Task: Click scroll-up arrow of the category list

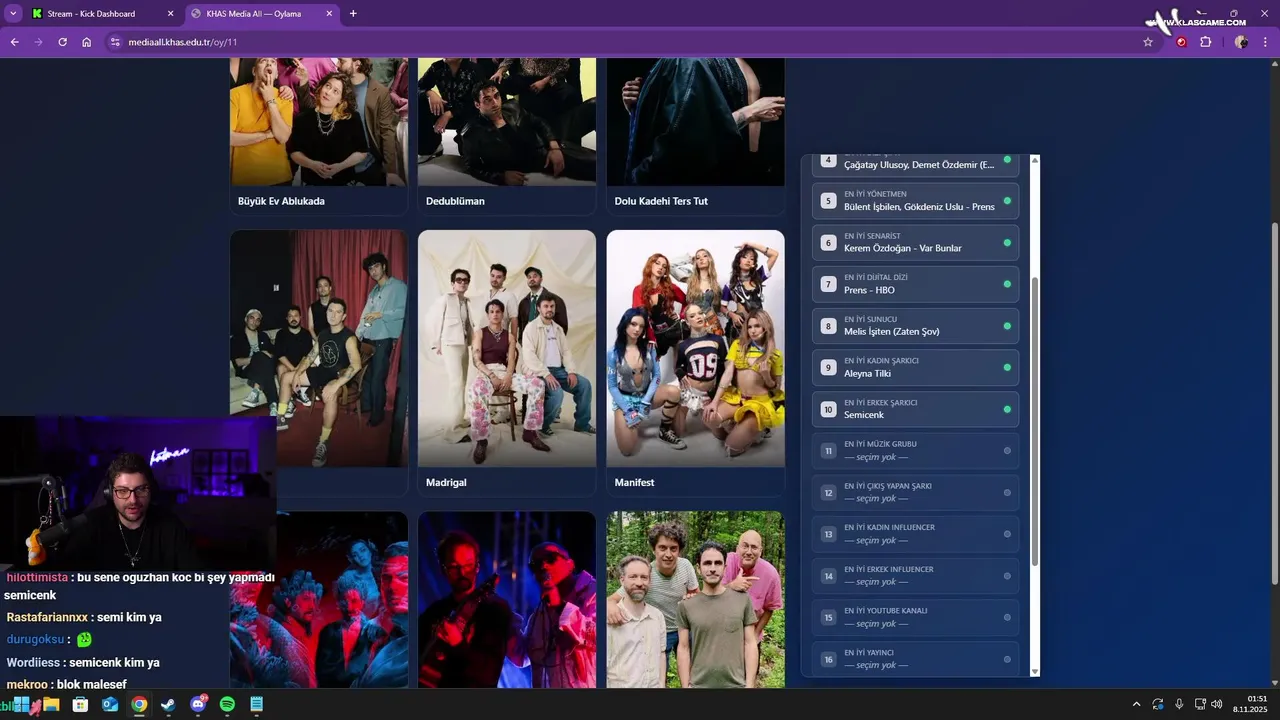Action: [1035, 160]
